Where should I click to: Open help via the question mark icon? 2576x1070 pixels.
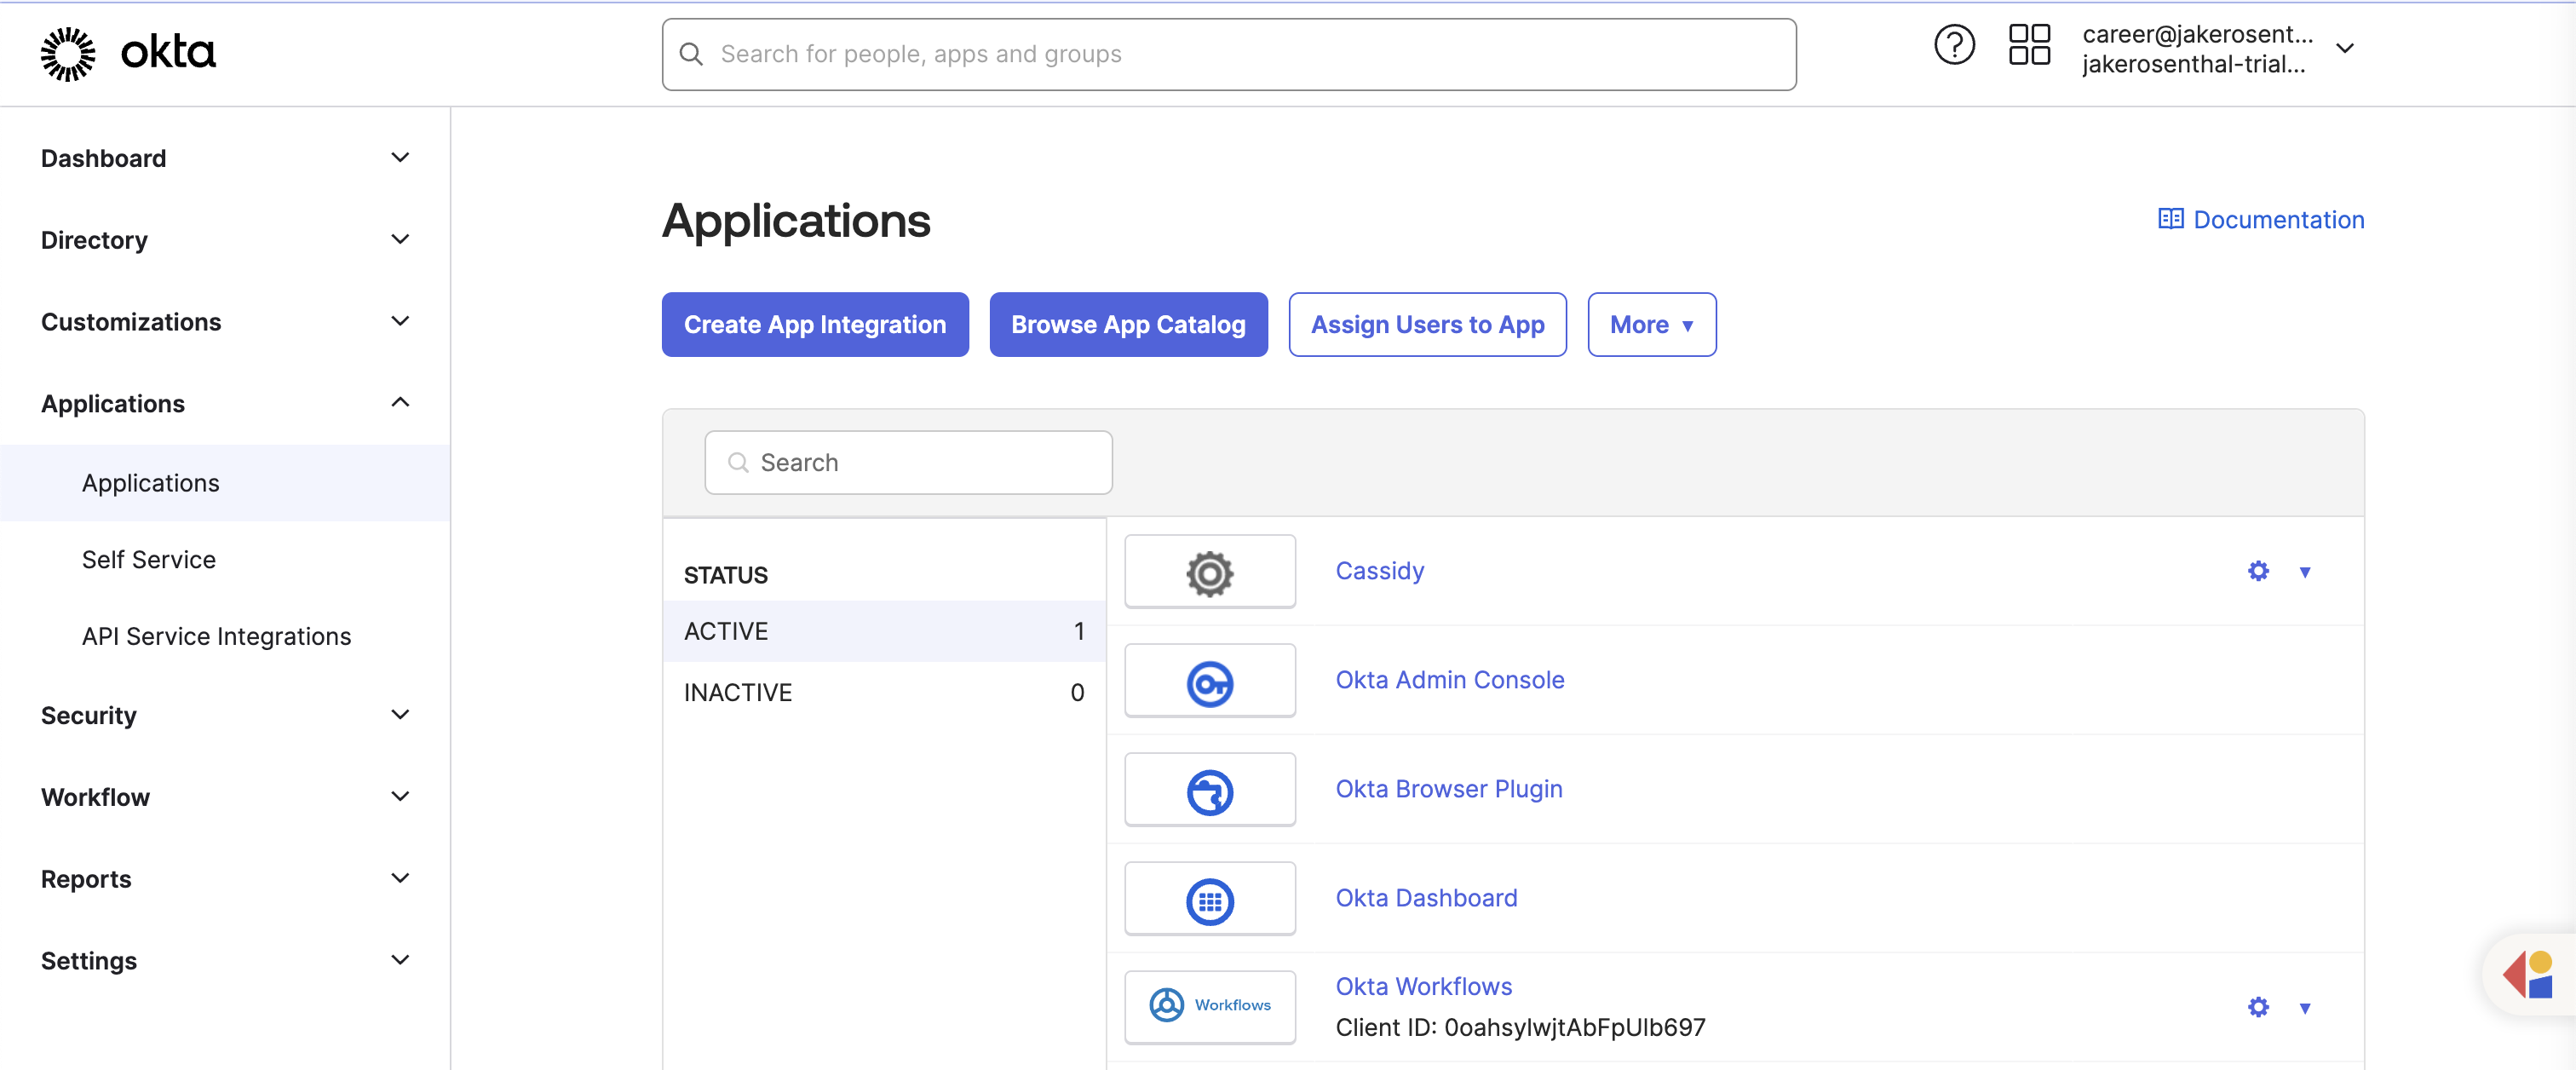coord(1955,44)
